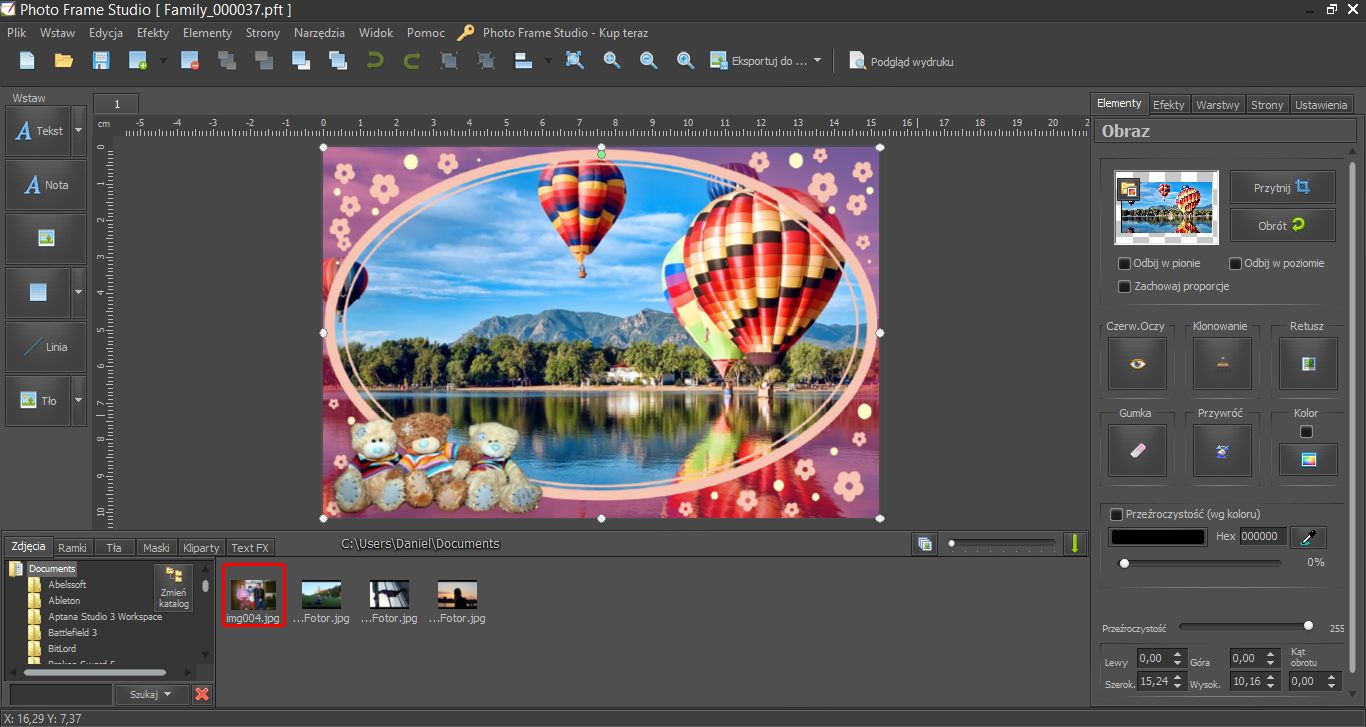The image size is (1366, 727).
Task: Click the add page icon in toolbar
Action: pos(138,61)
